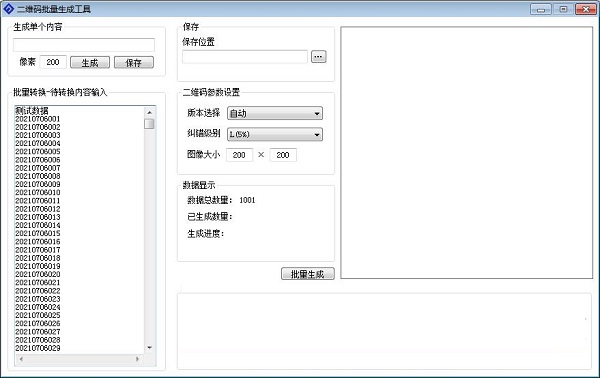Click the list's scroll down arrow
600x378 pixels.
(x=150, y=347)
